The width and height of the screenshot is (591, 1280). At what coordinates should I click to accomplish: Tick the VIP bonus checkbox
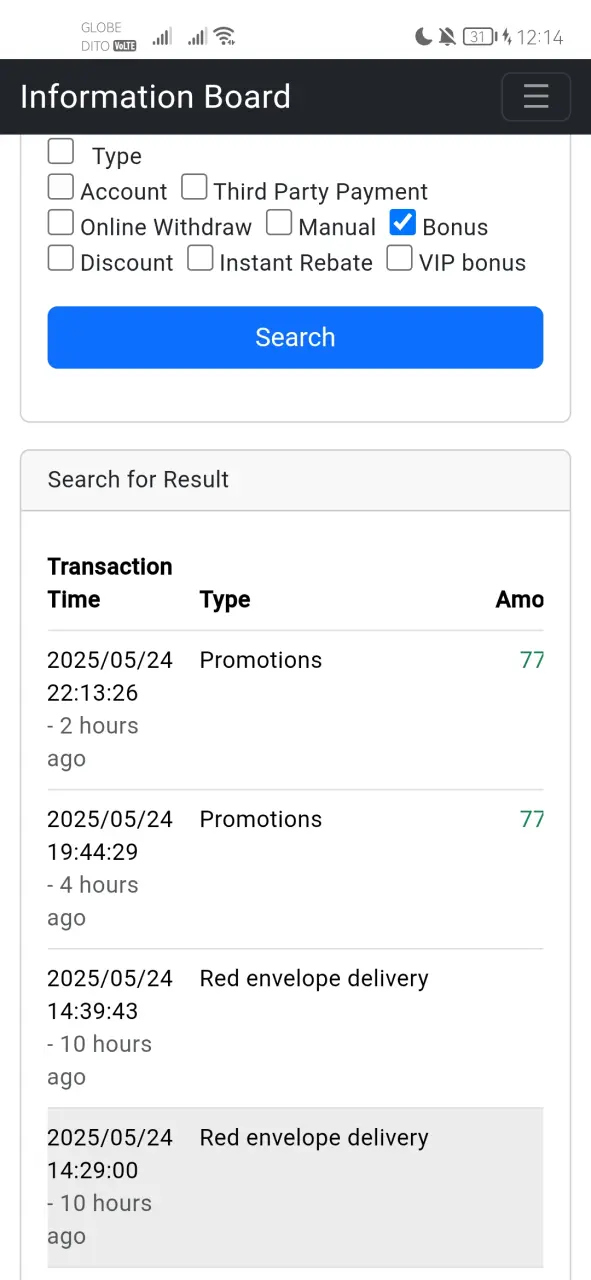point(400,258)
